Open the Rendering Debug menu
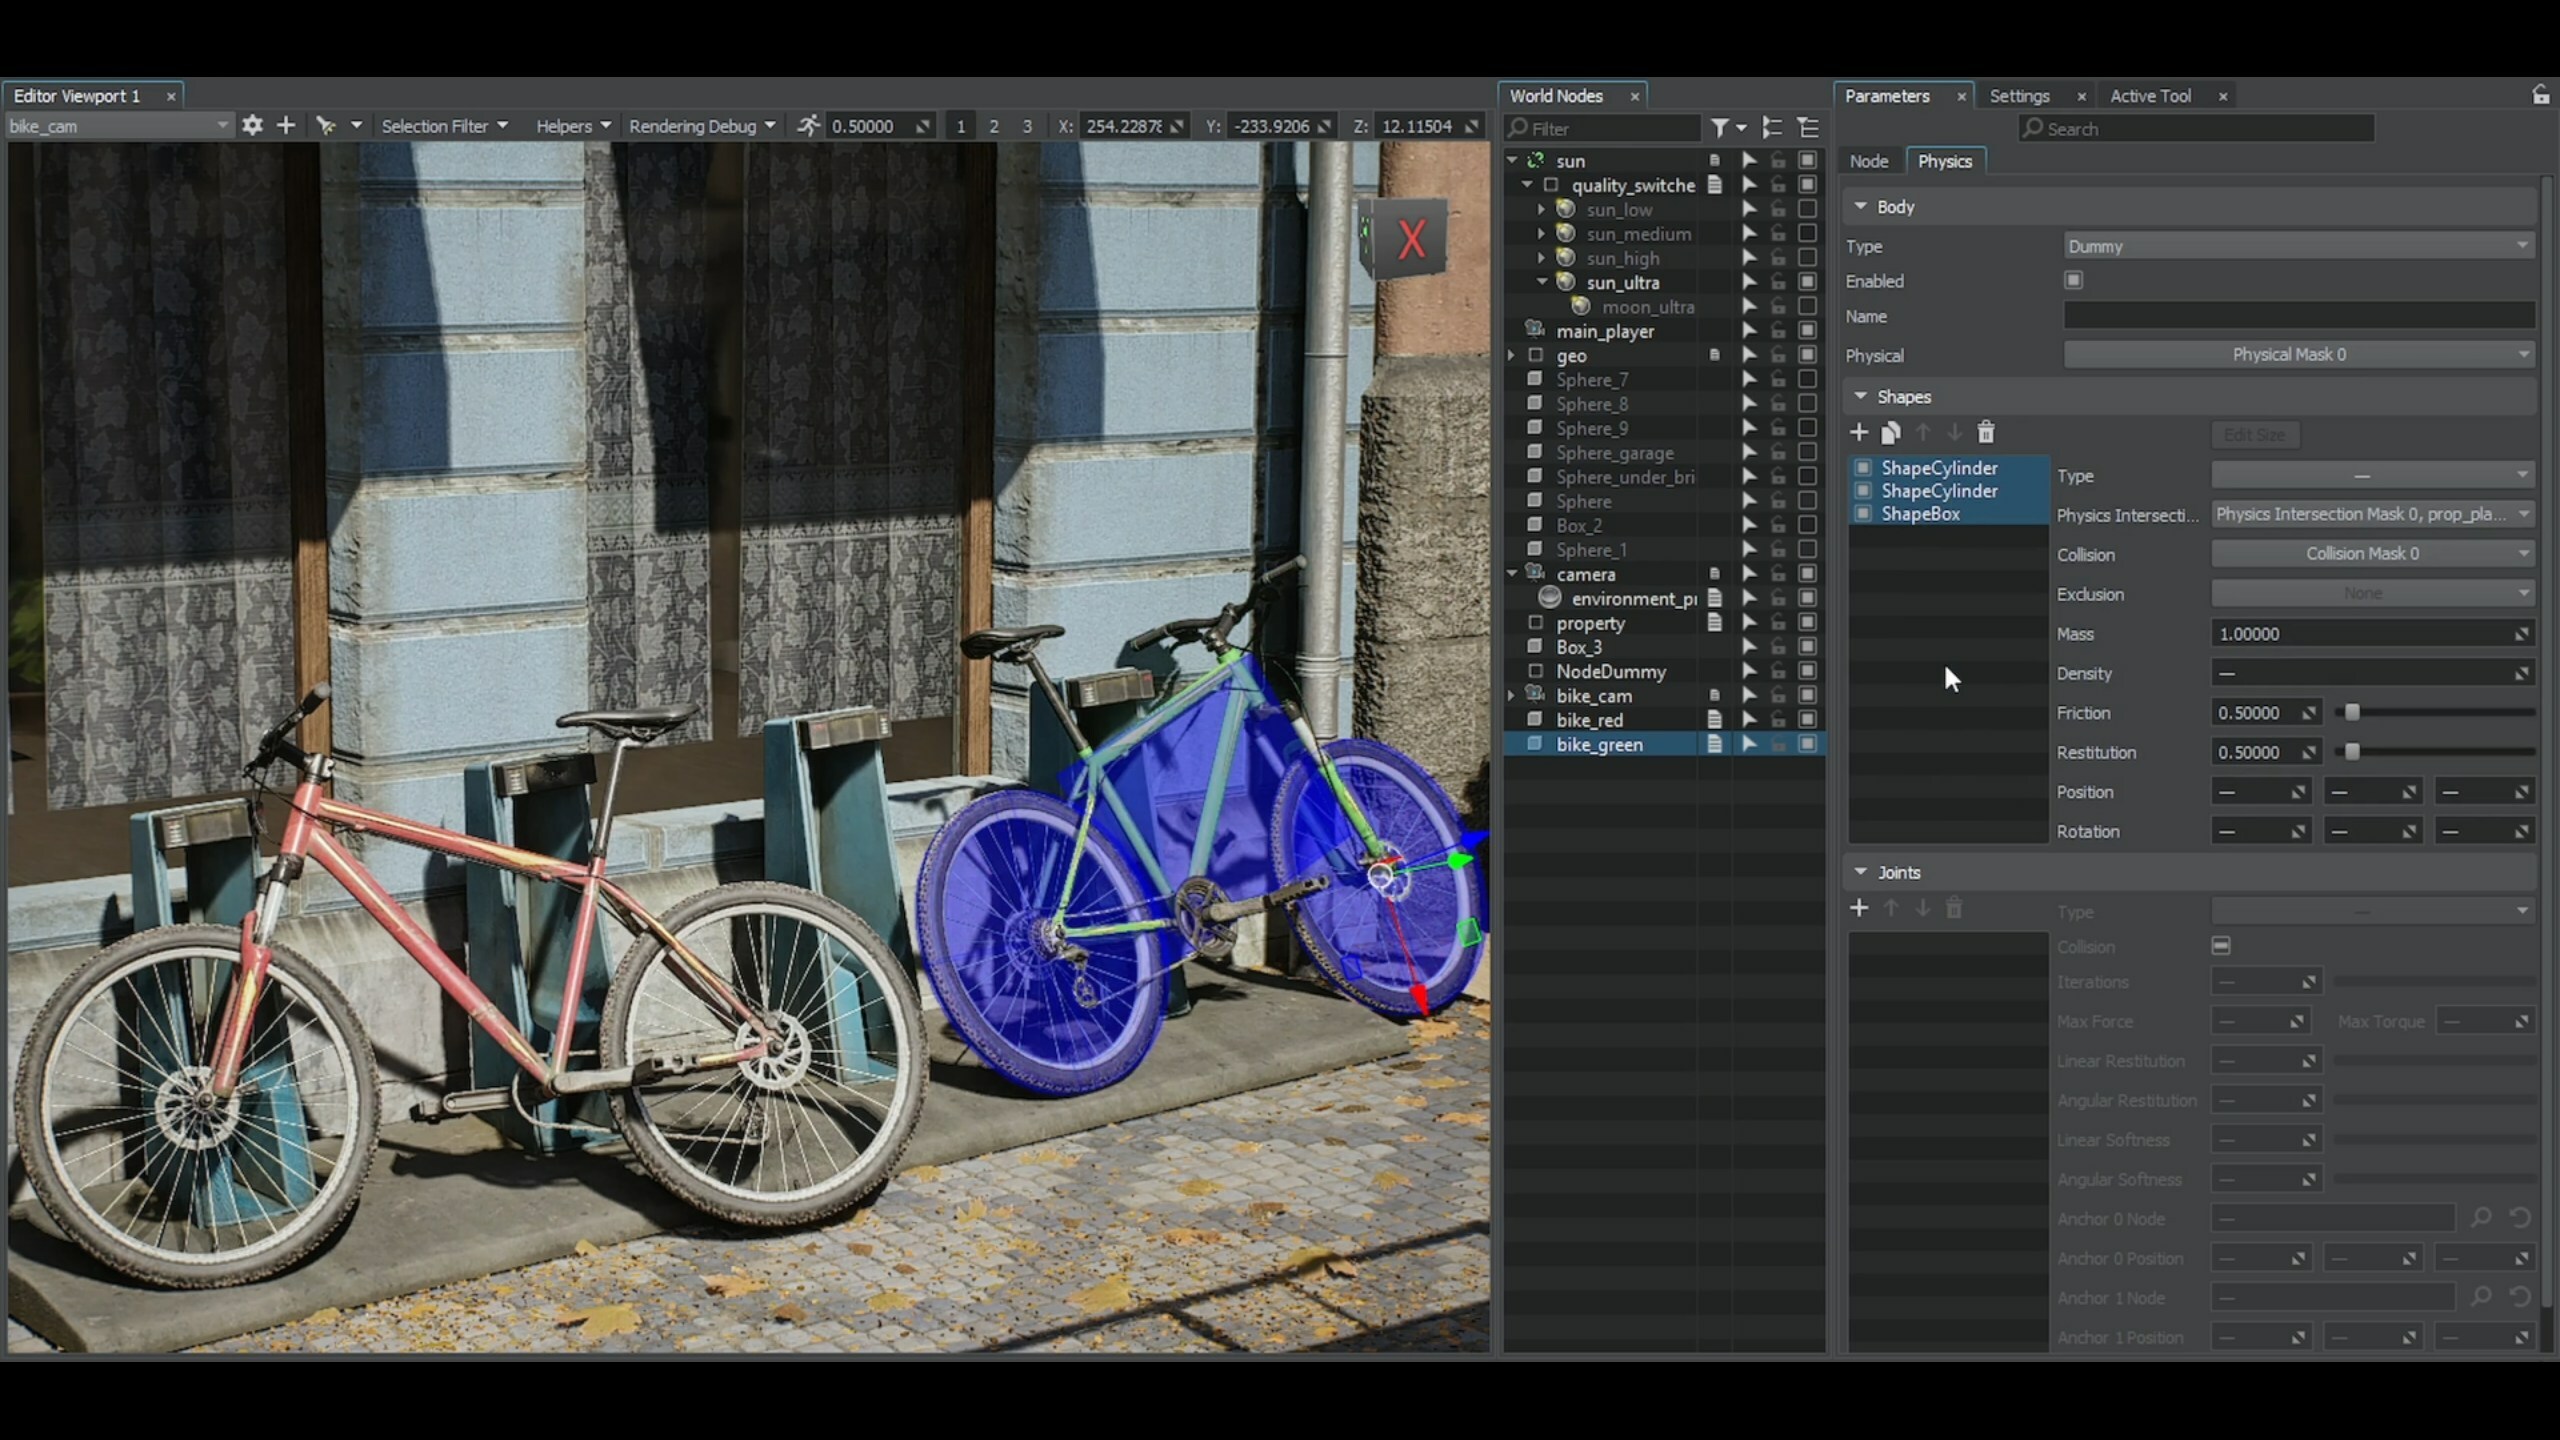2560x1440 pixels. [701, 126]
